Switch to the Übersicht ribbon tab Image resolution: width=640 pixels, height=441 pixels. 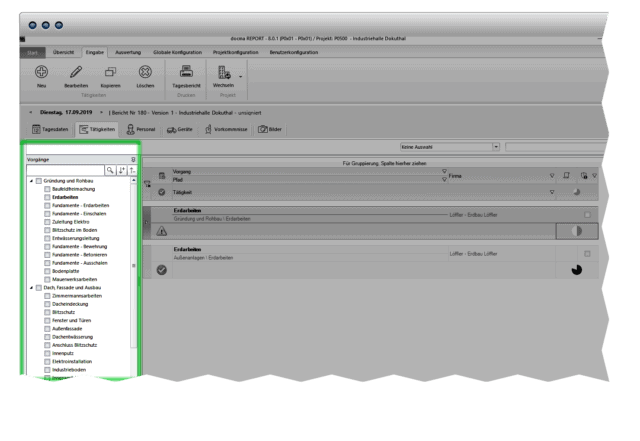63,52
